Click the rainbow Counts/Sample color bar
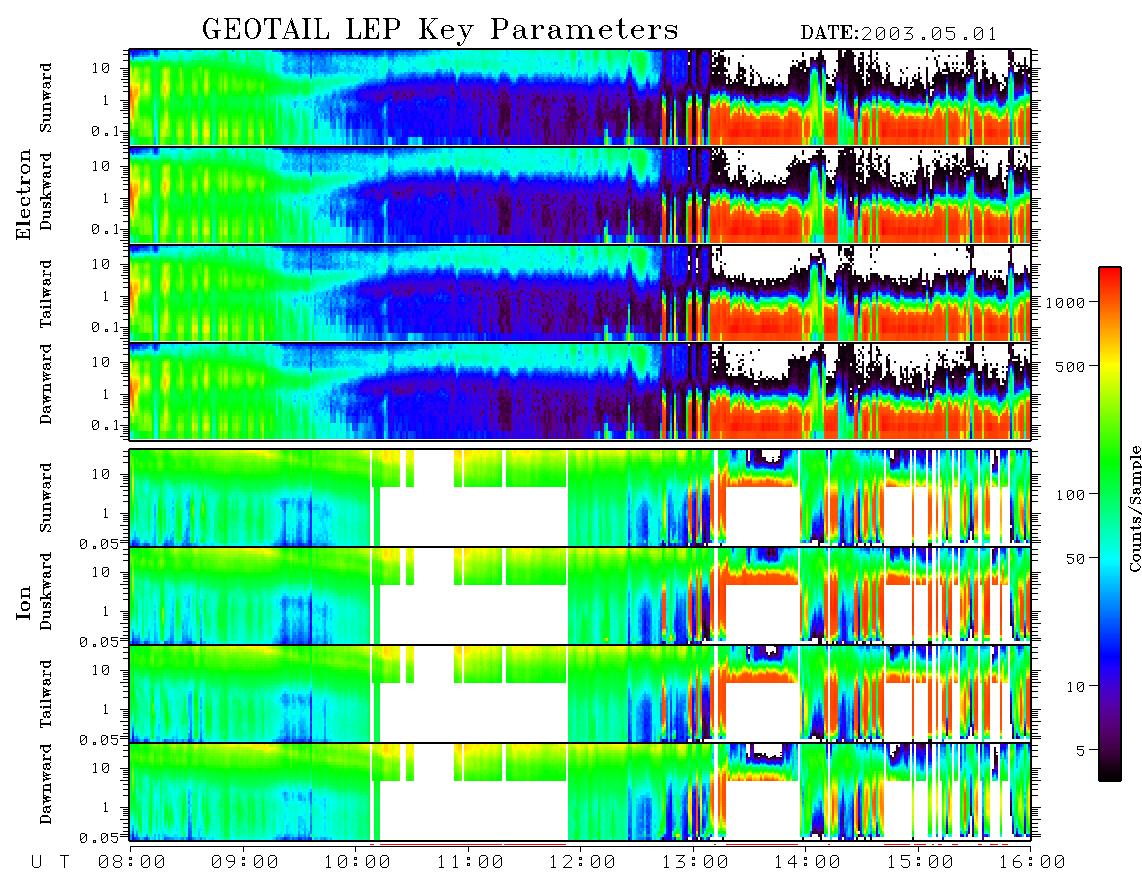The width and height of the screenshot is (1142, 880). (1109, 524)
